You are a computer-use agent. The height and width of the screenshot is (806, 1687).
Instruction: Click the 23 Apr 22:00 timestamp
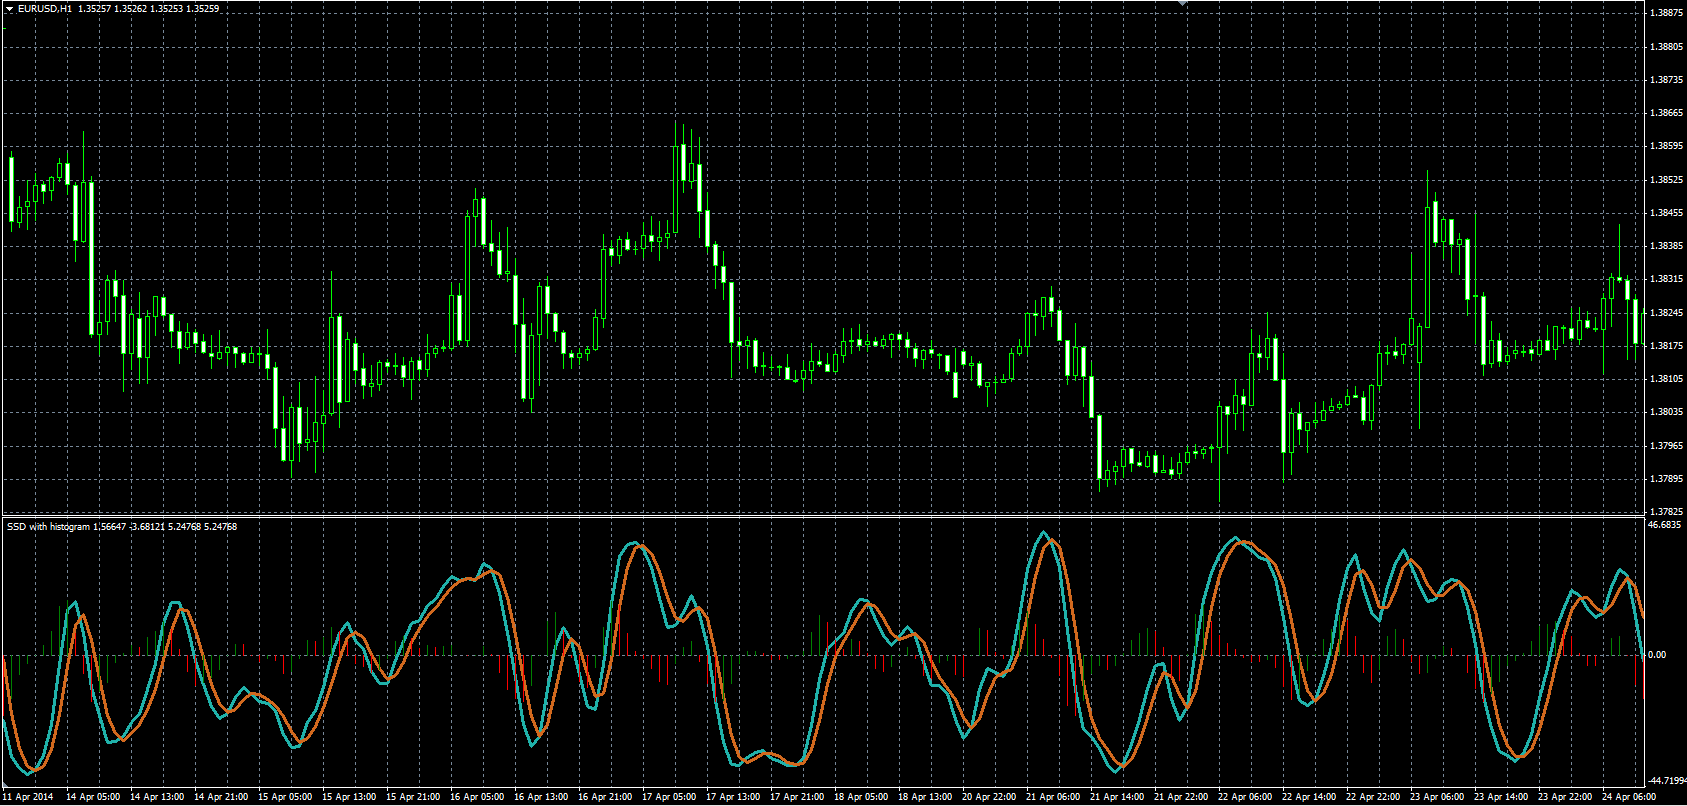(1565, 797)
